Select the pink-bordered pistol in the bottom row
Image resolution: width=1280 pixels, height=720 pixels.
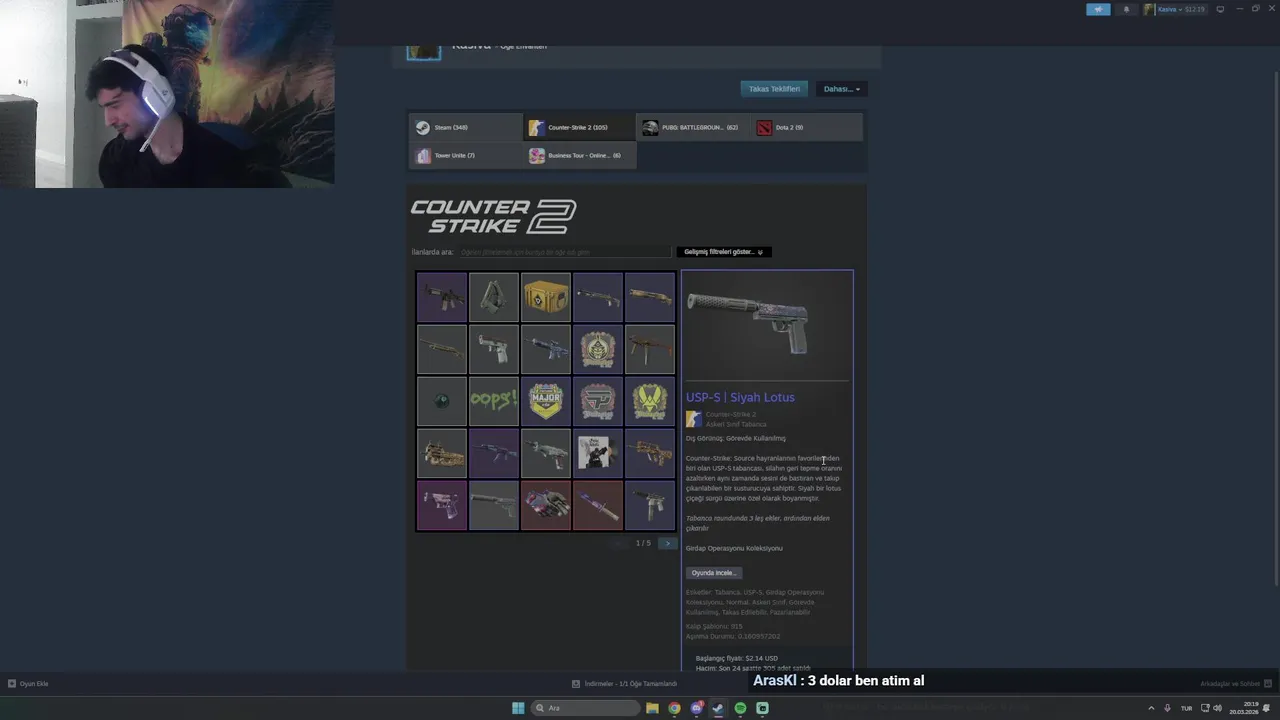click(x=442, y=505)
